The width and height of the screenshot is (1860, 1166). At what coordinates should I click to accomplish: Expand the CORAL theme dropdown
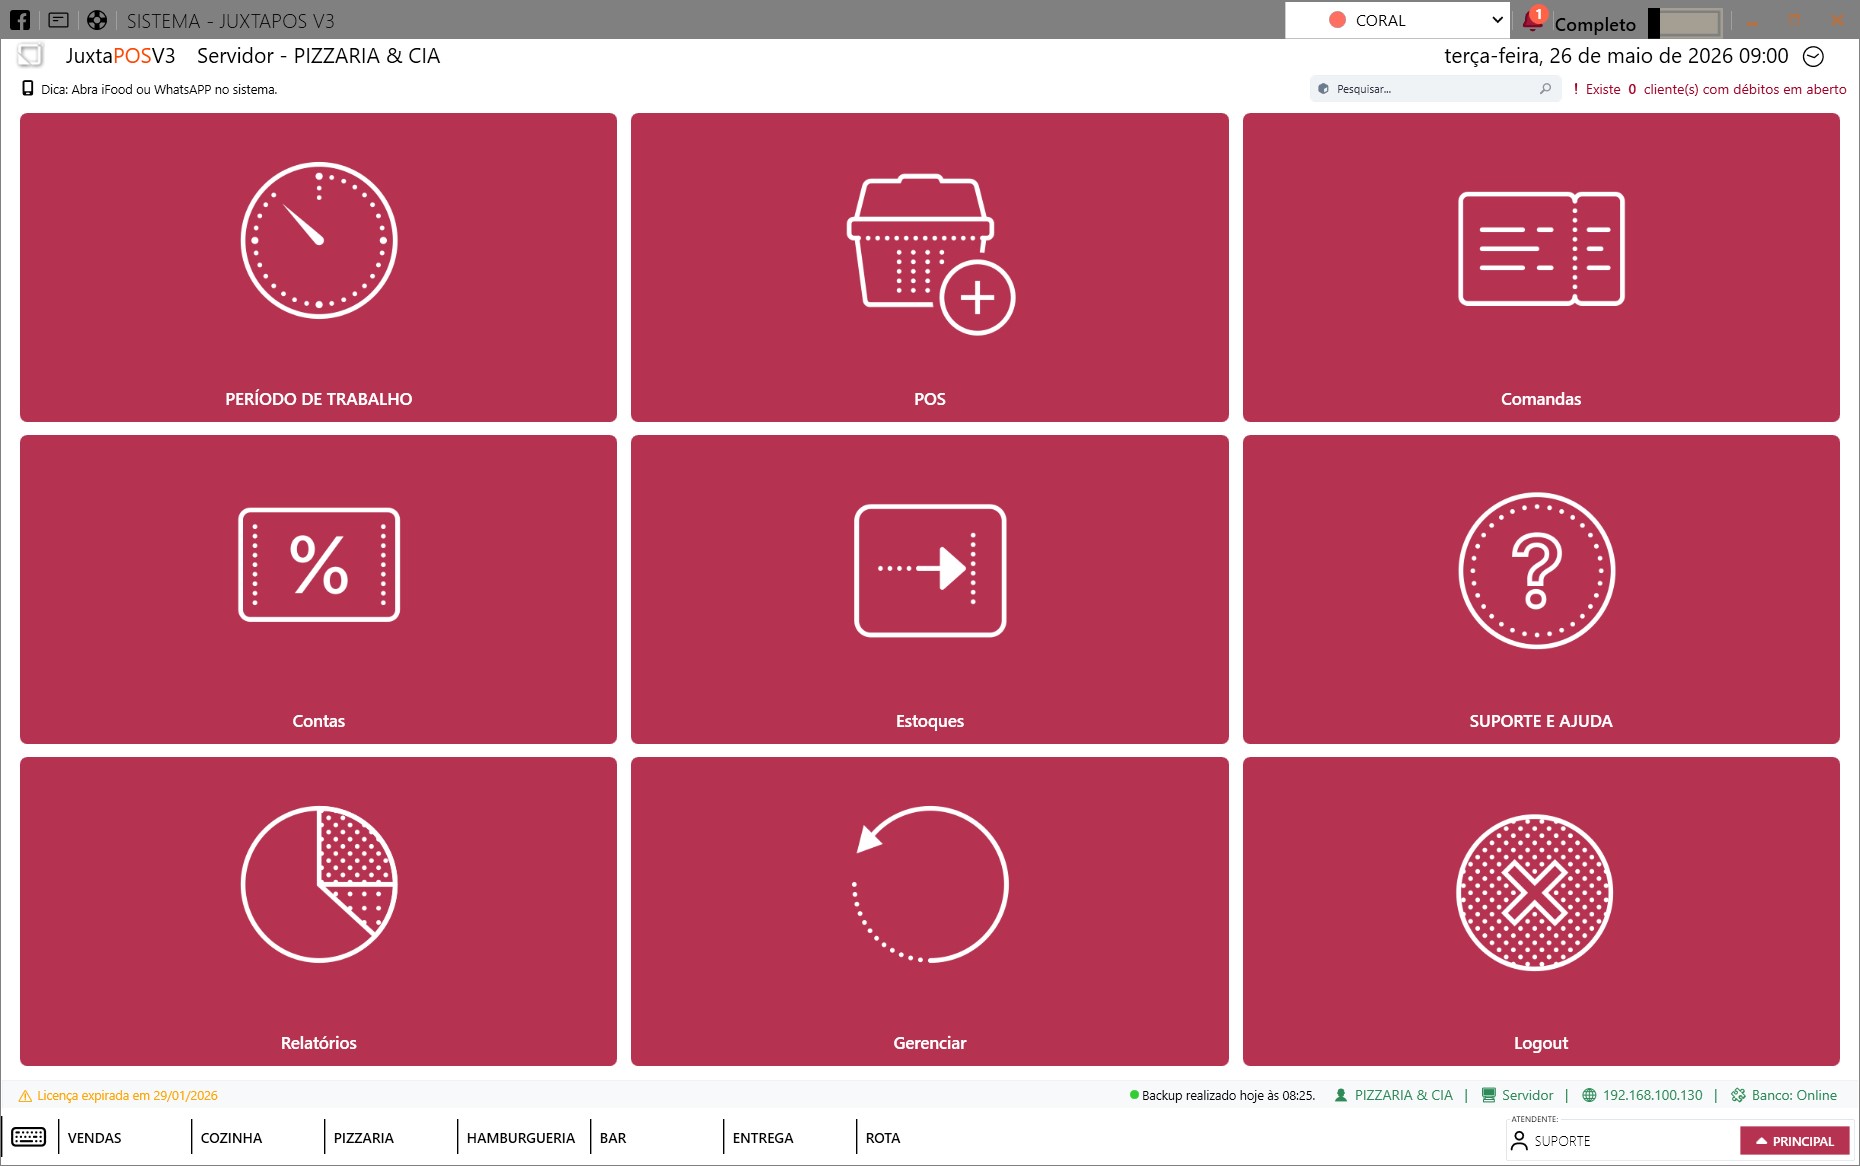pos(1397,20)
